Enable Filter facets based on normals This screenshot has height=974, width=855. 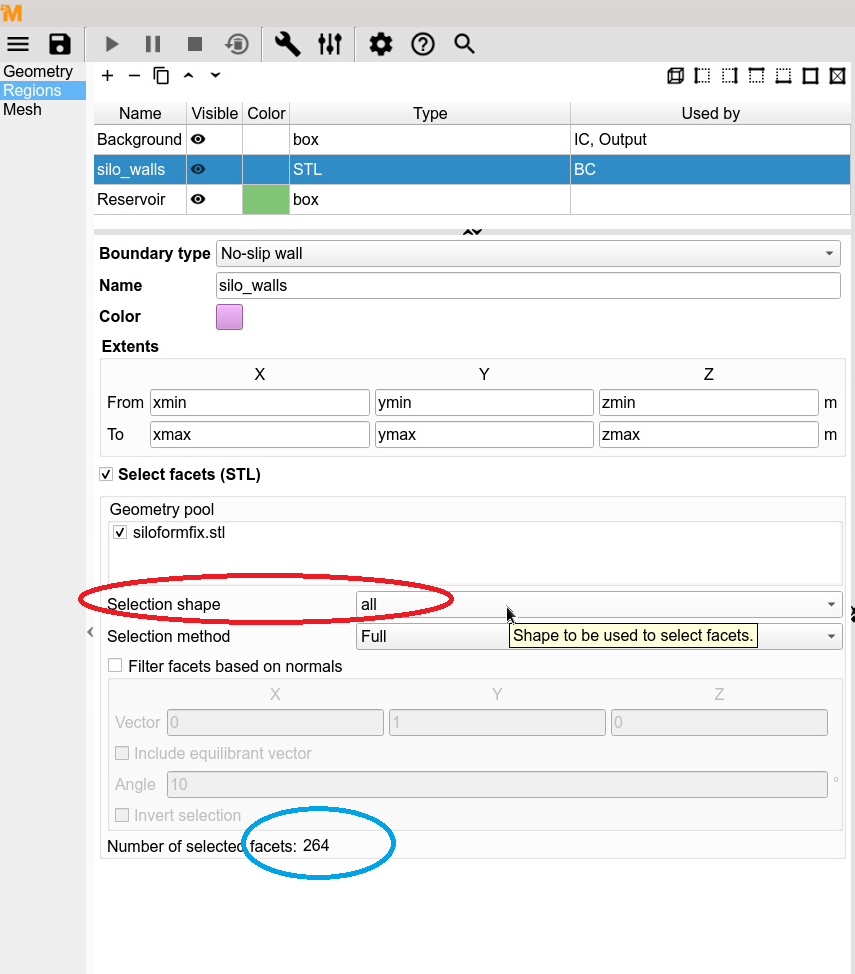(116, 666)
